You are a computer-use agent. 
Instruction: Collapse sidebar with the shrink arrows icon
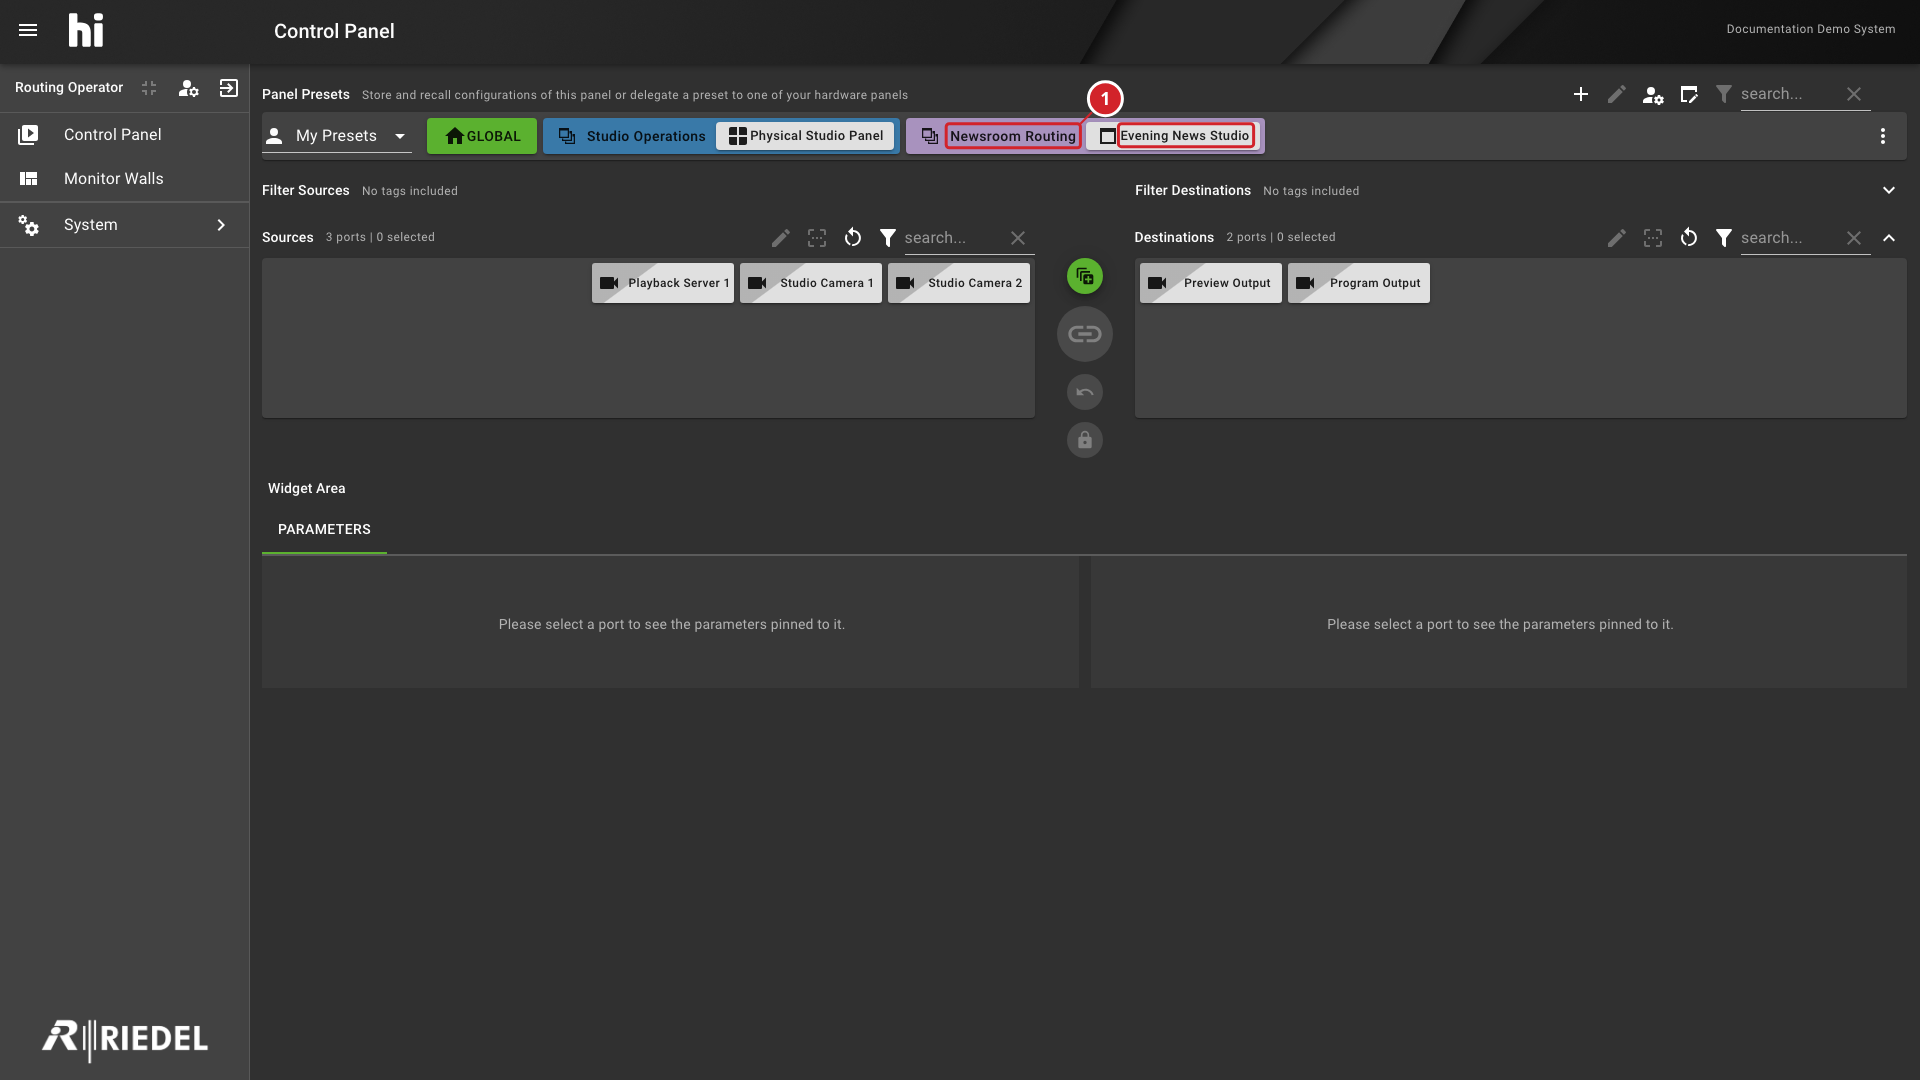149,88
